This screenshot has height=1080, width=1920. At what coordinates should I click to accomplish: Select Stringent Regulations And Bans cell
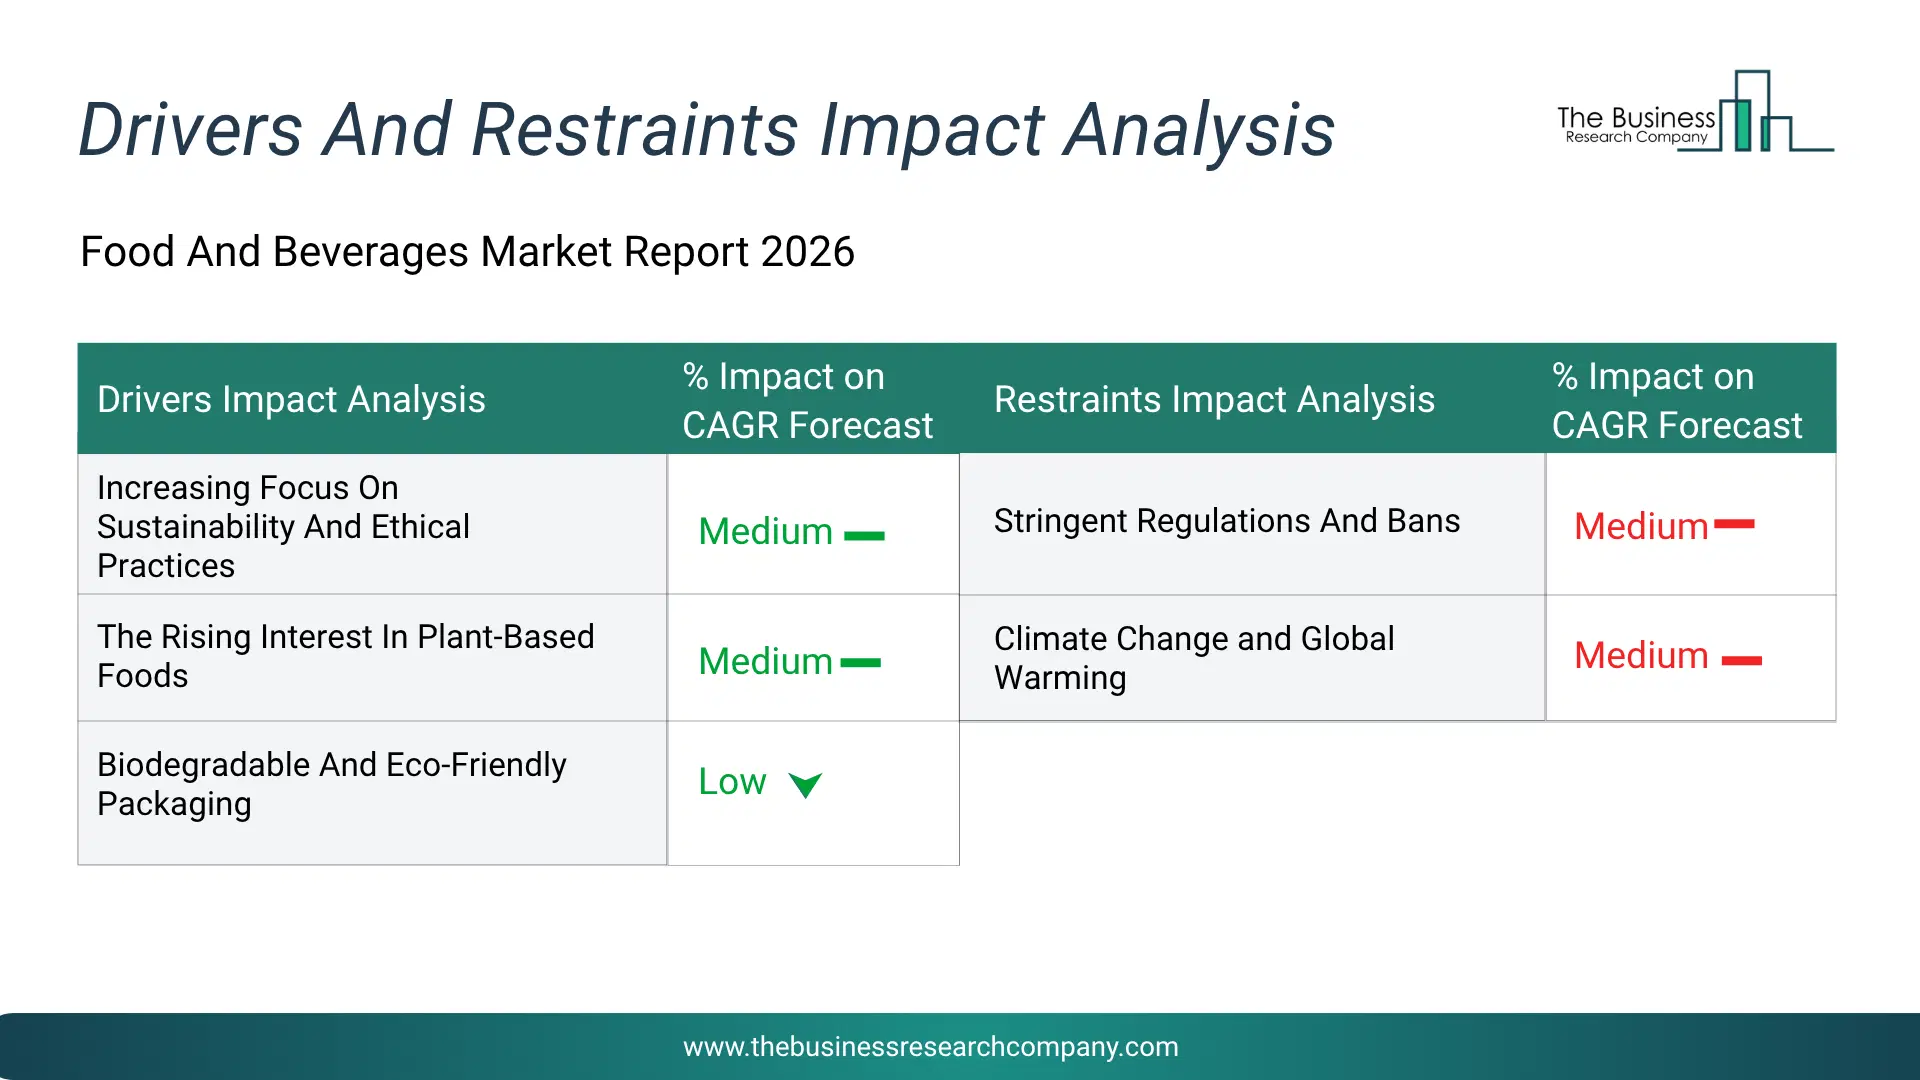1252,523
